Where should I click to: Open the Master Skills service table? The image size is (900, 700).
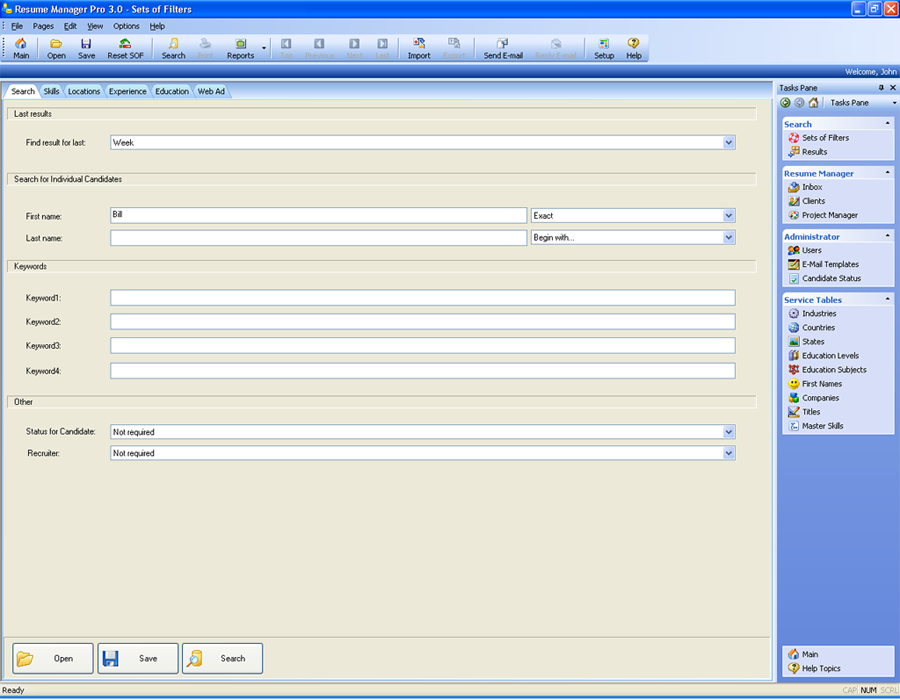pyautogui.click(x=816, y=426)
